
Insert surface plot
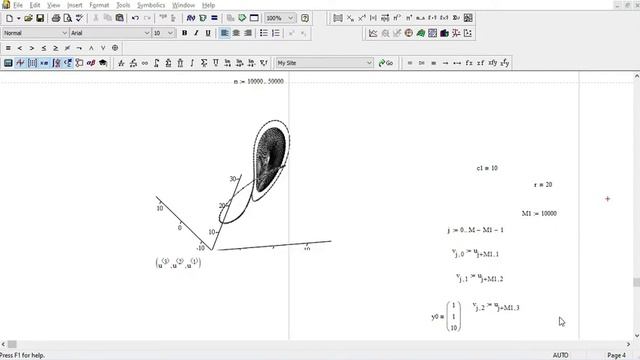[x=420, y=33]
